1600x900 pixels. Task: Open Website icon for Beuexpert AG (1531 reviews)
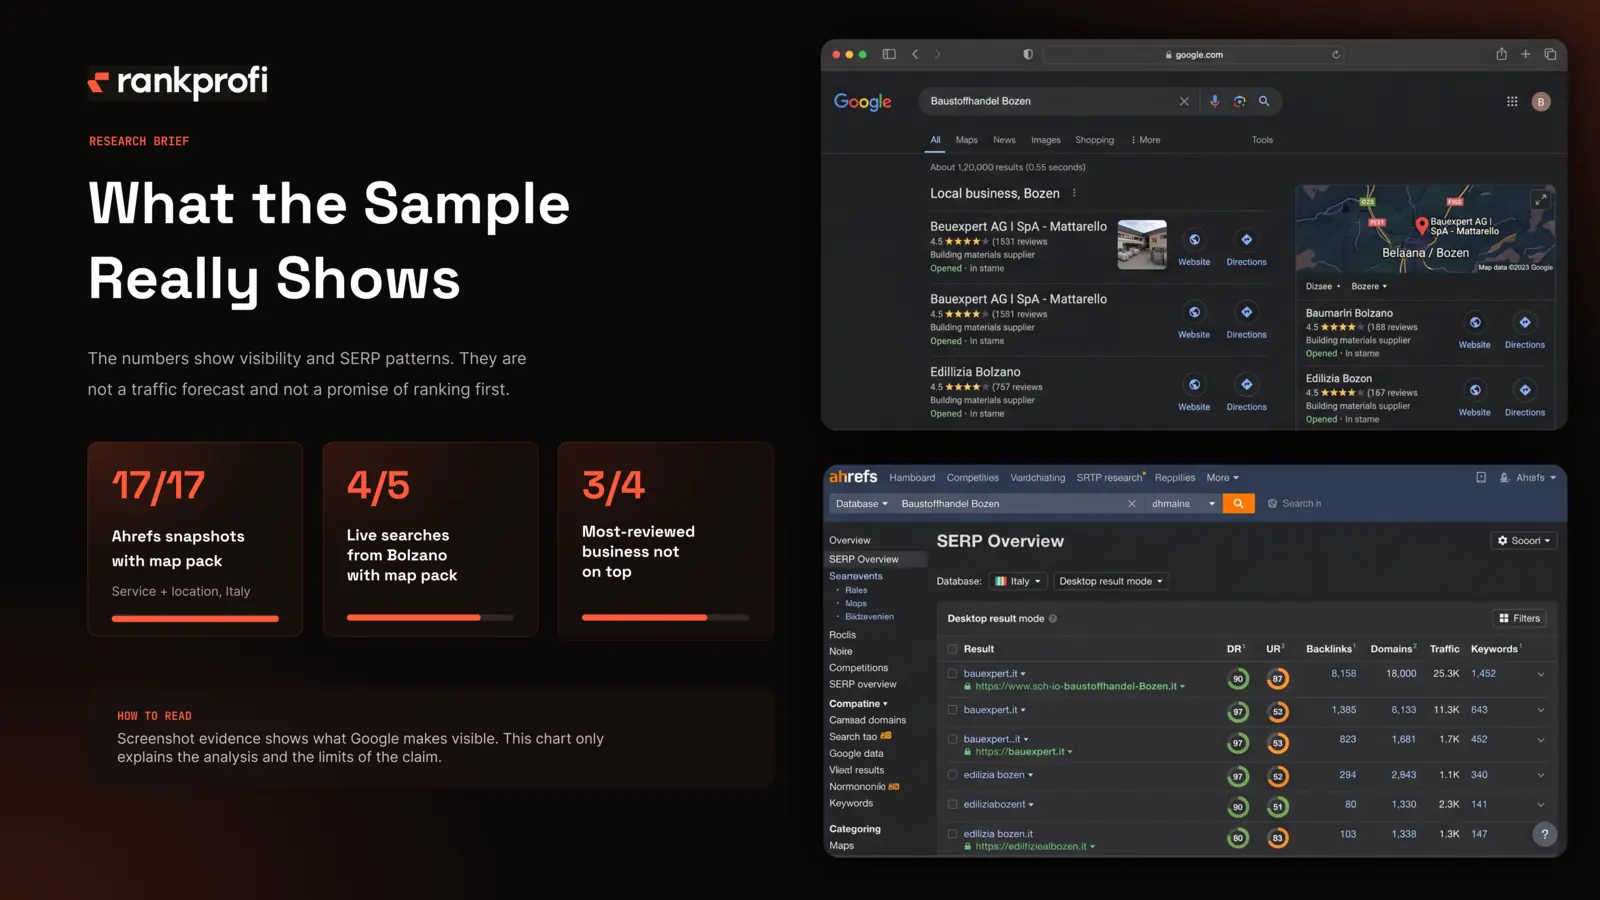click(1194, 240)
